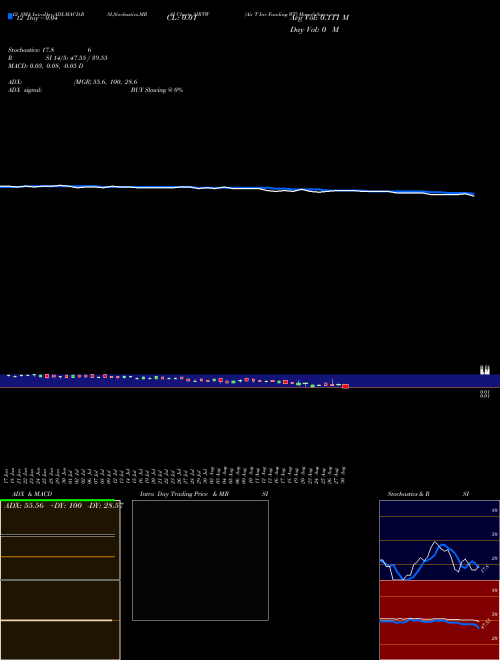The width and height of the screenshot is (500, 660).
Task: Select the 'Stochastics: 17.8' reading
Action: (31, 50)
